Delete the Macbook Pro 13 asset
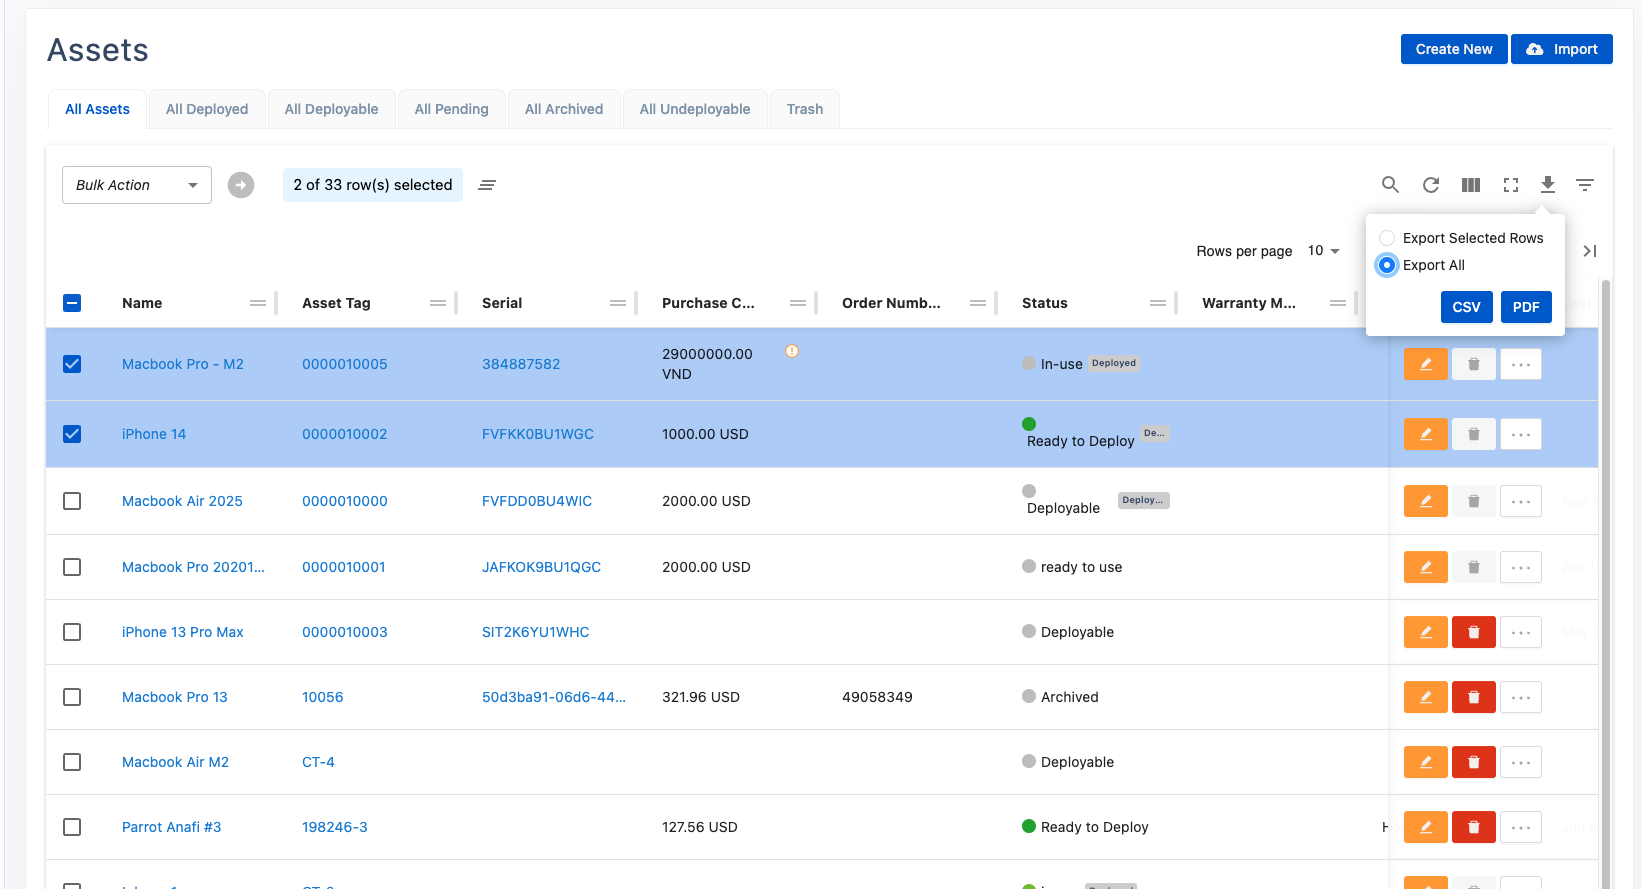Image resolution: width=1642 pixels, height=890 pixels. (x=1474, y=697)
